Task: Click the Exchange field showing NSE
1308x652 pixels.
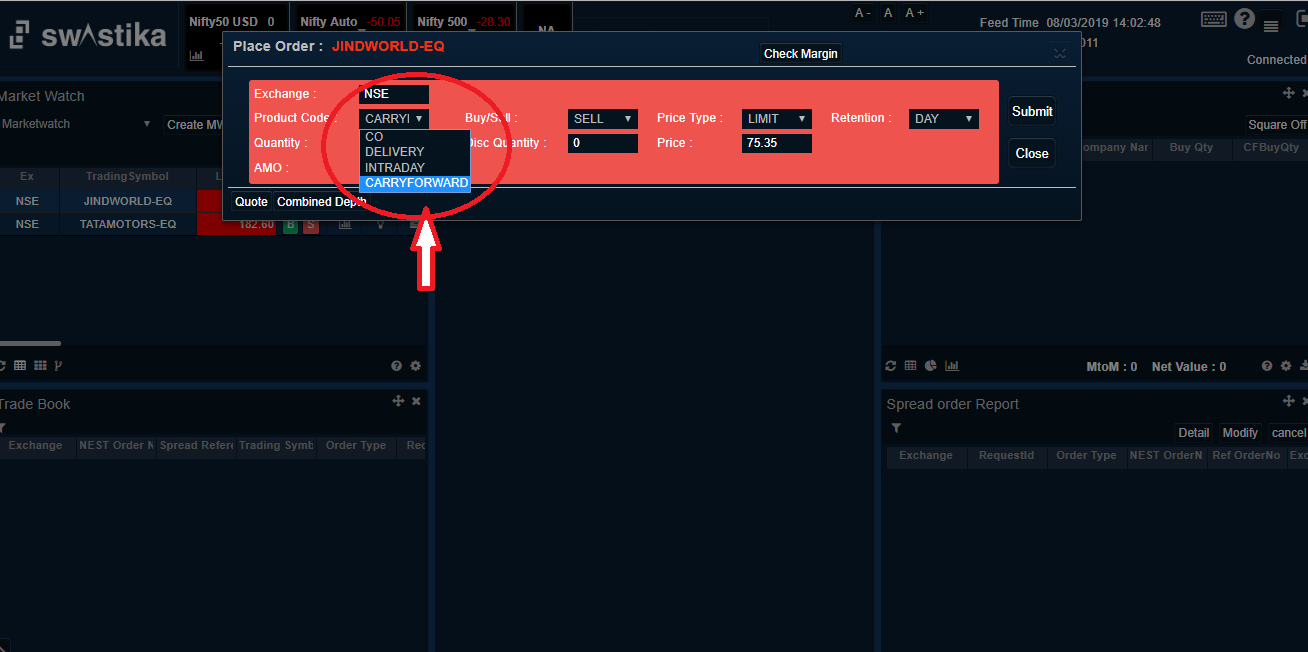Action: point(394,94)
